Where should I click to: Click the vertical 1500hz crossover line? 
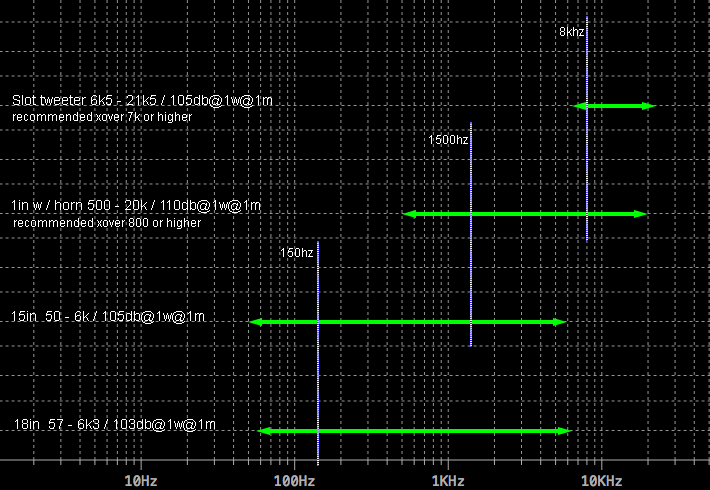[x=471, y=235]
